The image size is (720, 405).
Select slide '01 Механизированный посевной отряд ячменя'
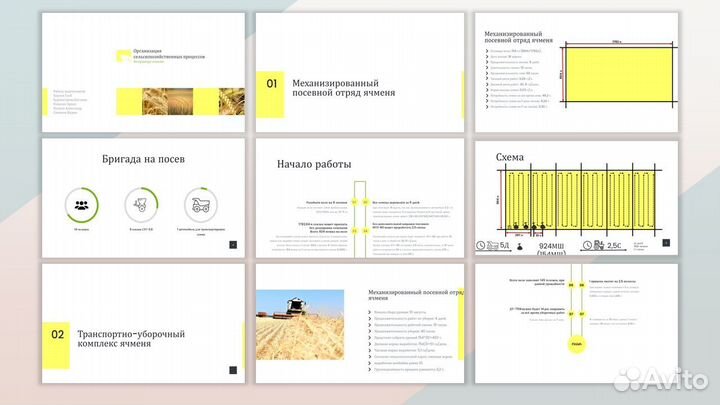360,72
